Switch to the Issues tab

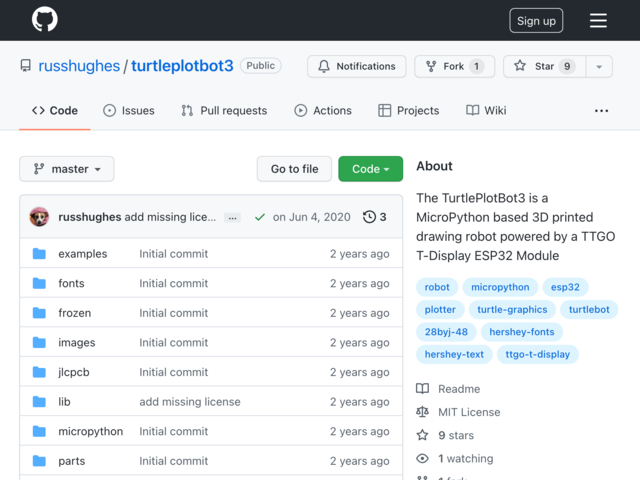[129, 111]
